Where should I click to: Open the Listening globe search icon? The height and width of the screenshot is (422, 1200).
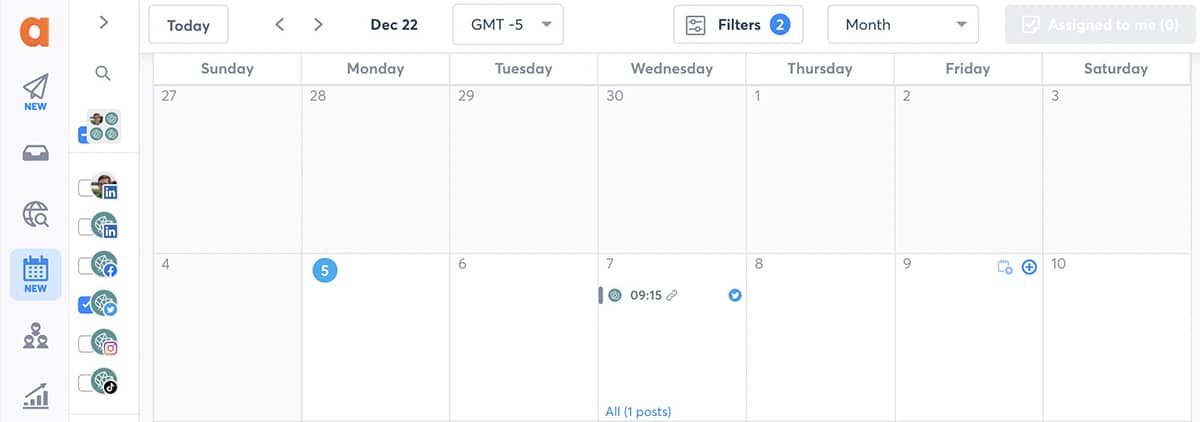(35, 213)
